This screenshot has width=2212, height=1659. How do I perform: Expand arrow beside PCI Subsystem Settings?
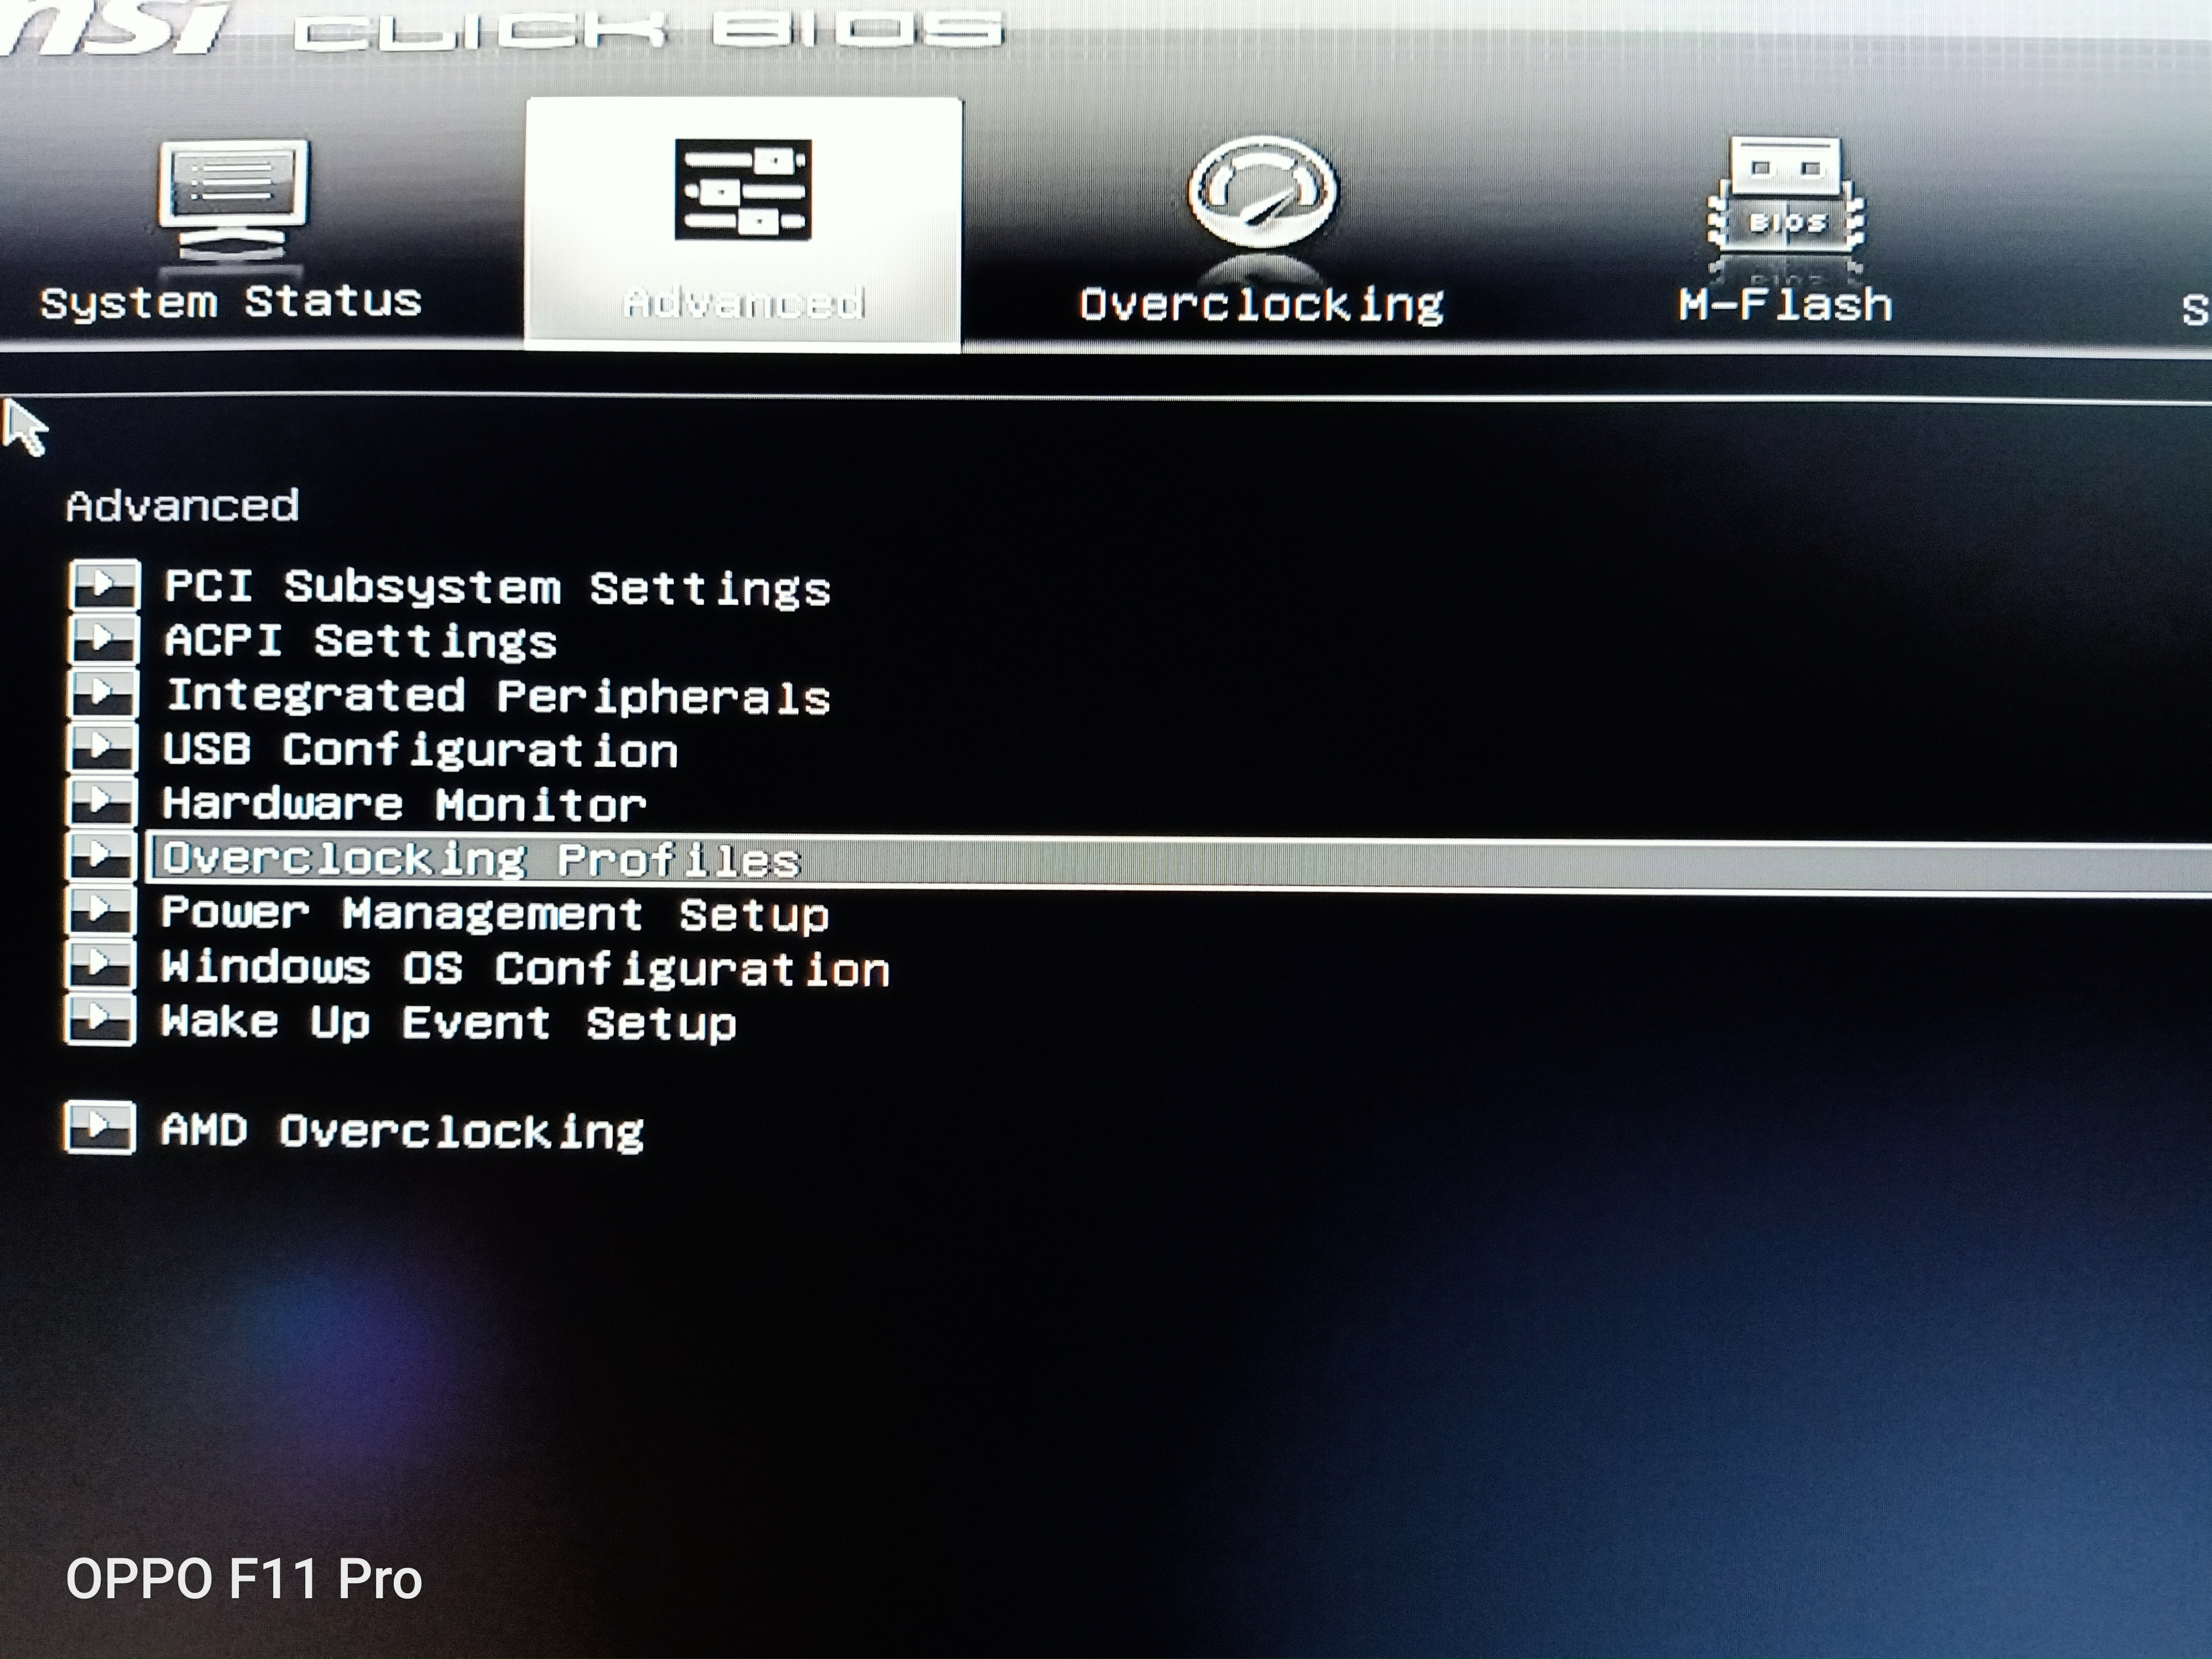pyautogui.click(x=104, y=585)
